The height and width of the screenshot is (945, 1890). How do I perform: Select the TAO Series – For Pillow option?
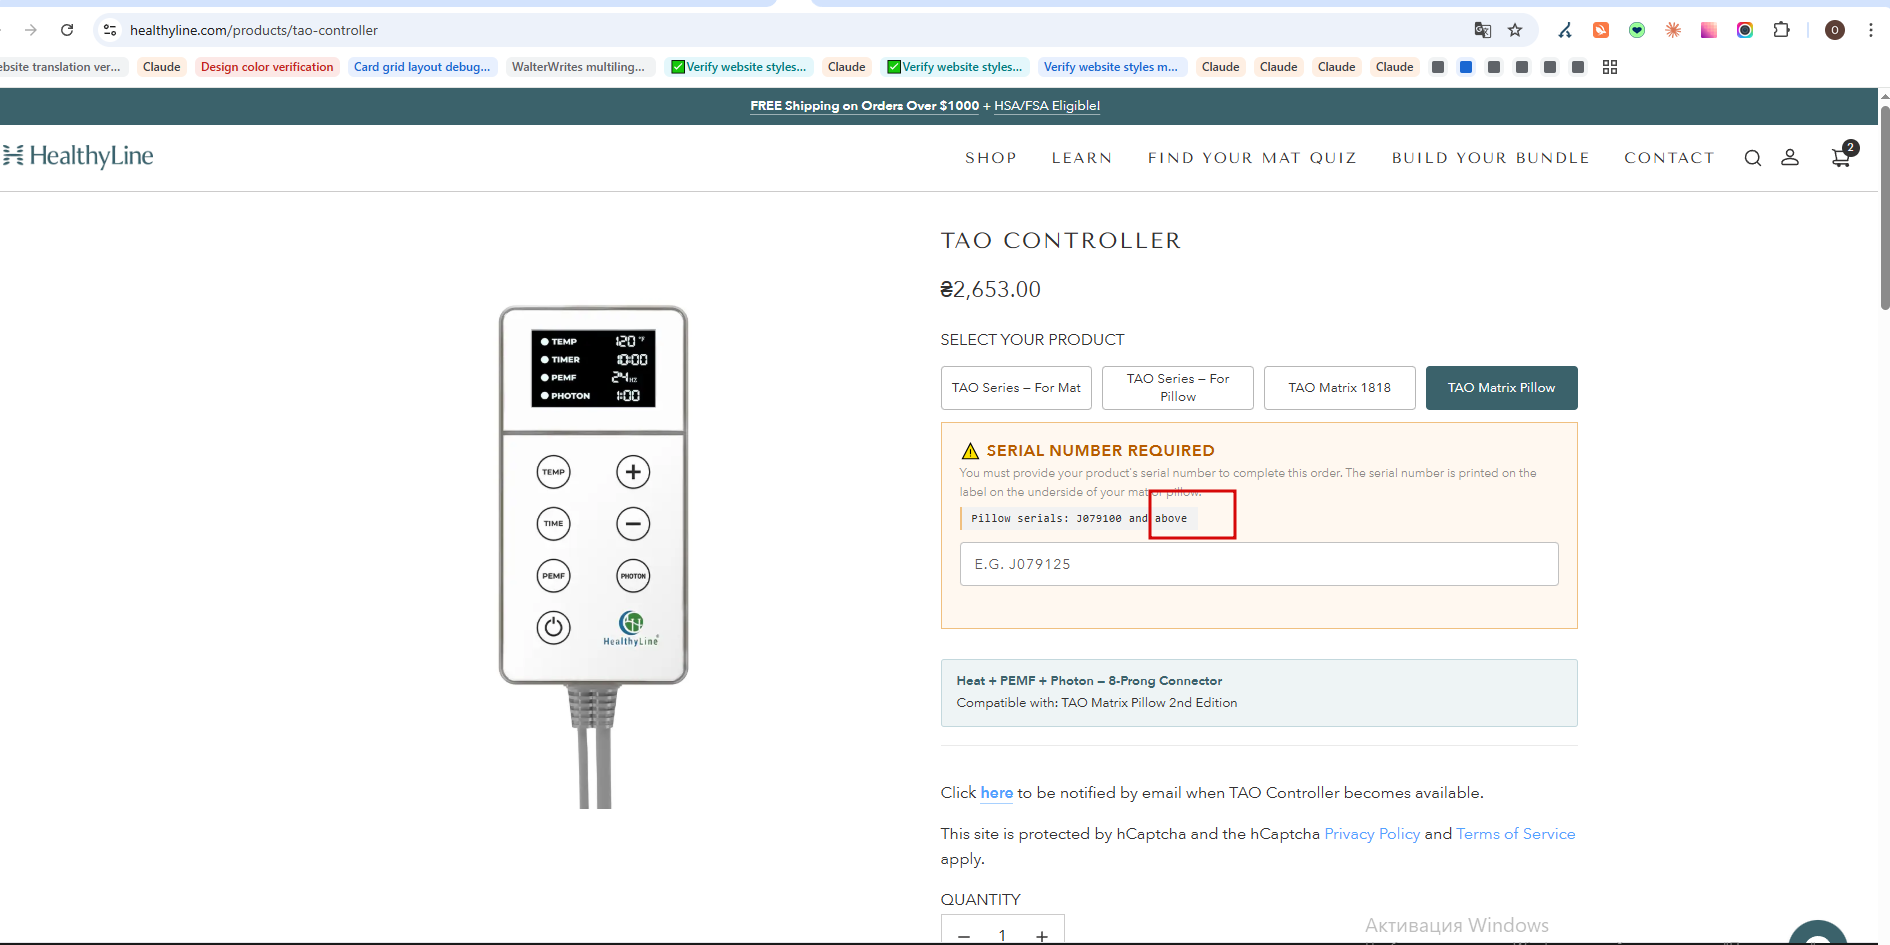pos(1178,388)
